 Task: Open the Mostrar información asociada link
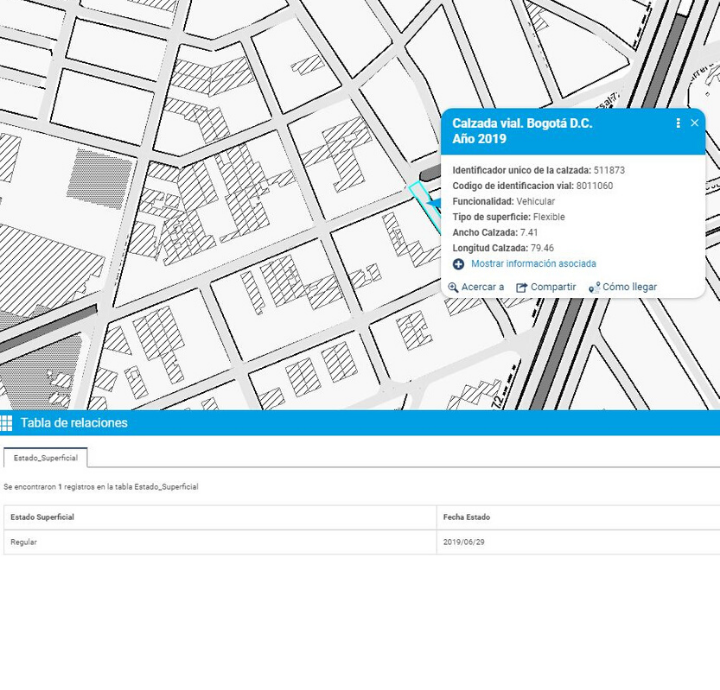[x=533, y=264]
